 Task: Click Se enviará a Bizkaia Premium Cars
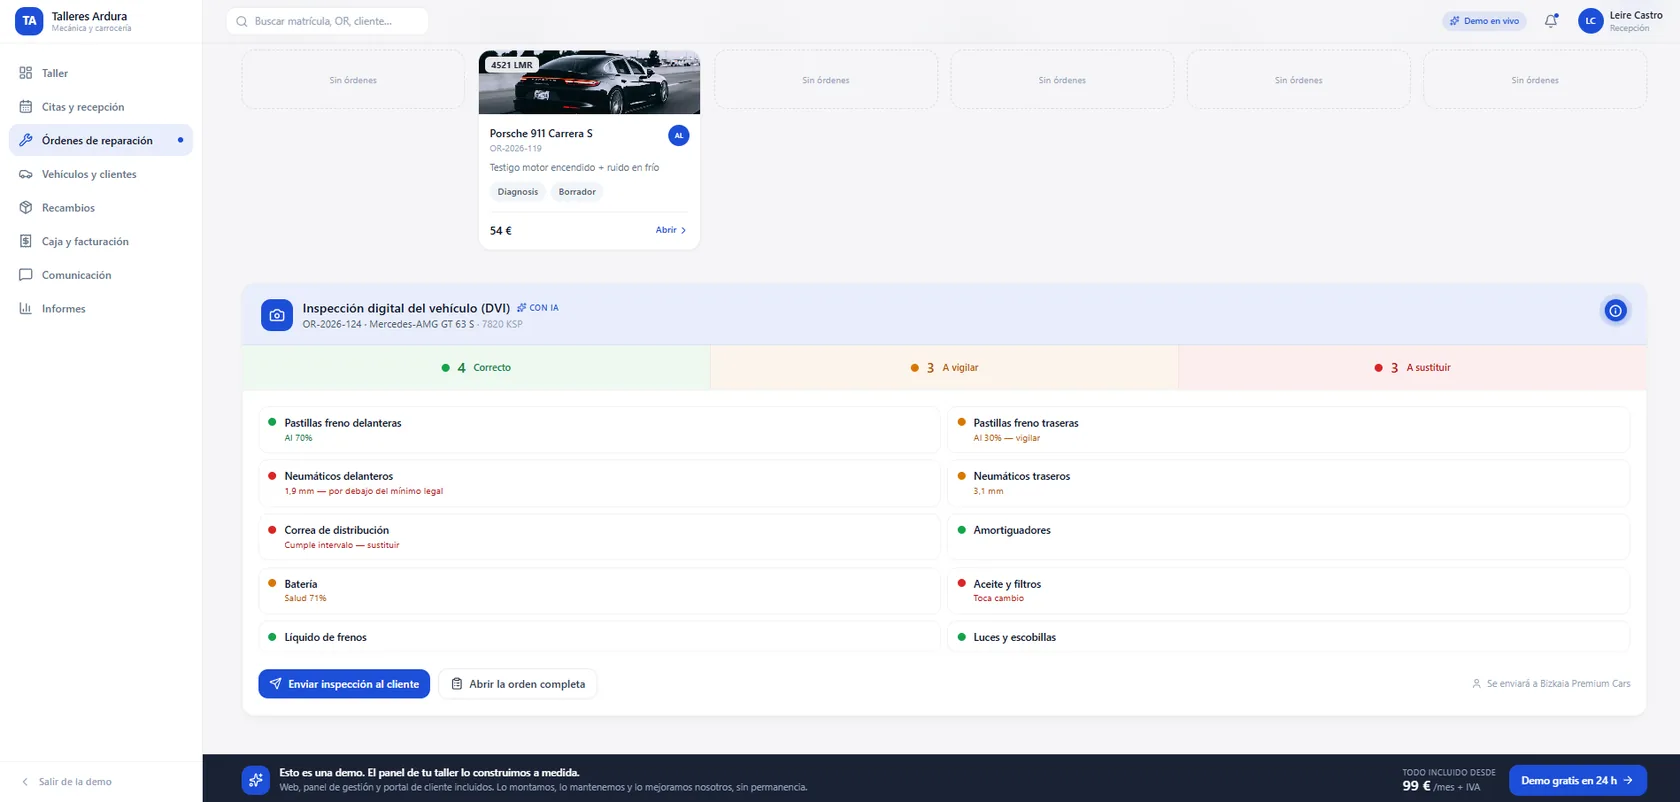click(x=1551, y=684)
